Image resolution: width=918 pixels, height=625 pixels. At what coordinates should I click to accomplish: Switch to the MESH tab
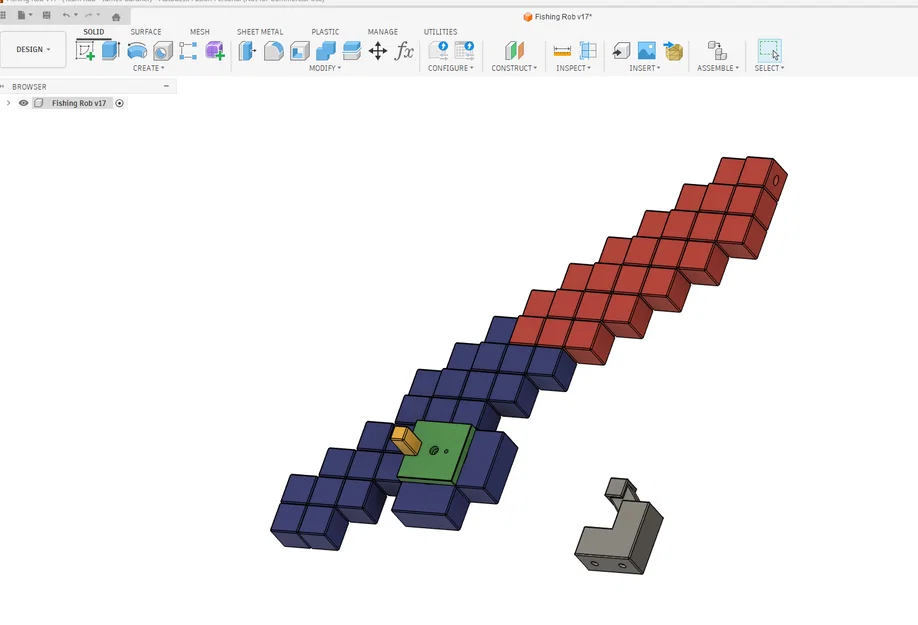click(200, 32)
